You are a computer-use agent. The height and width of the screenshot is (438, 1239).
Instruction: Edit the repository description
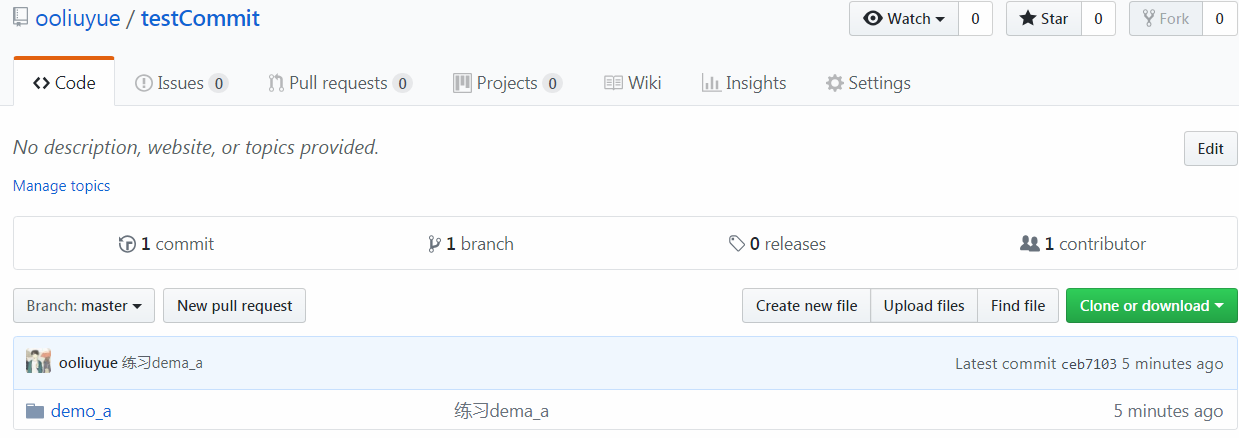(x=1210, y=148)
